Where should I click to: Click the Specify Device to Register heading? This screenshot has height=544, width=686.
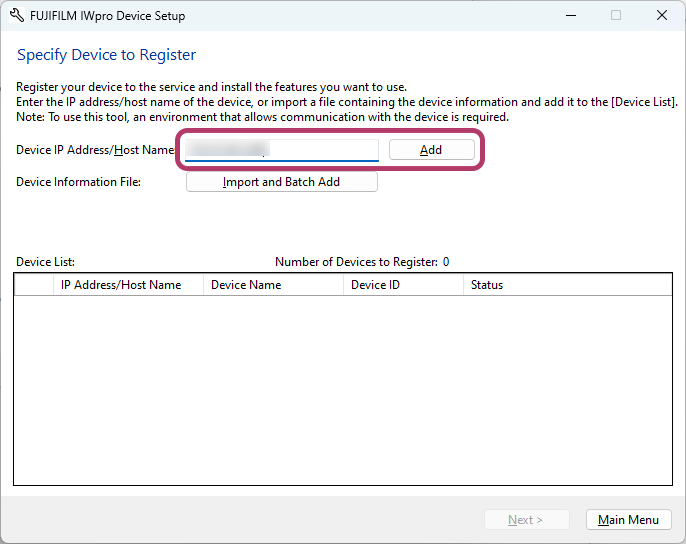106,55
